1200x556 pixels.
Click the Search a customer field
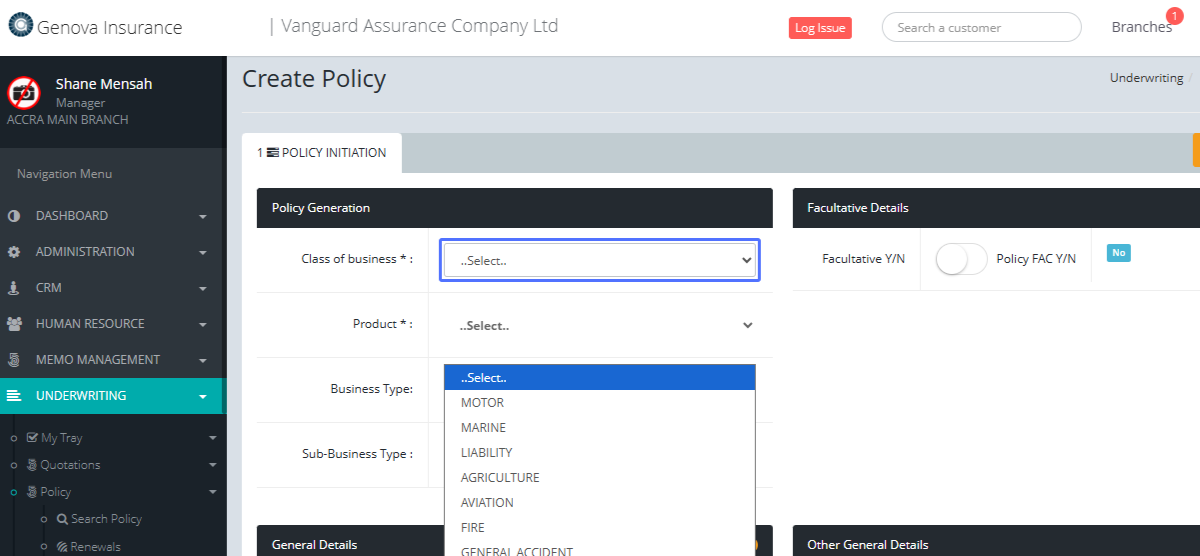[981, 27]
